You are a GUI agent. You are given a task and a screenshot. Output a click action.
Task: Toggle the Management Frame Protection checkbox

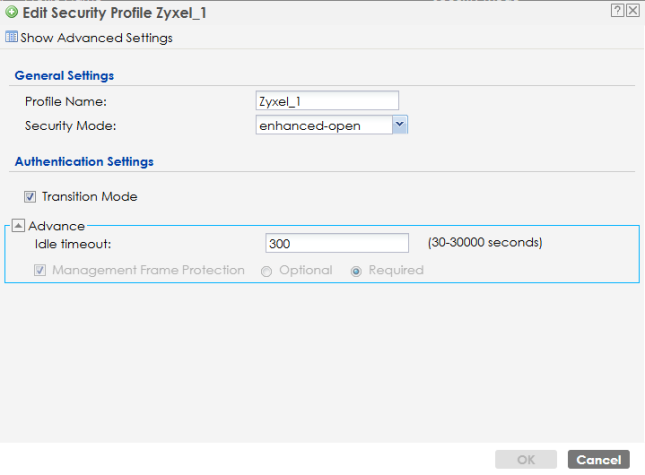[x=40, y=271]
